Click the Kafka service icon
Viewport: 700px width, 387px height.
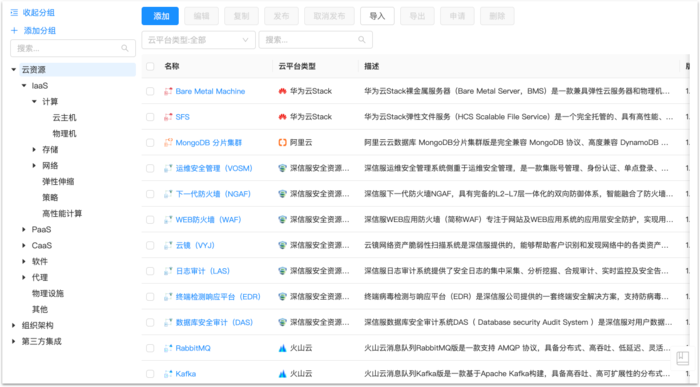pos(168,374)
